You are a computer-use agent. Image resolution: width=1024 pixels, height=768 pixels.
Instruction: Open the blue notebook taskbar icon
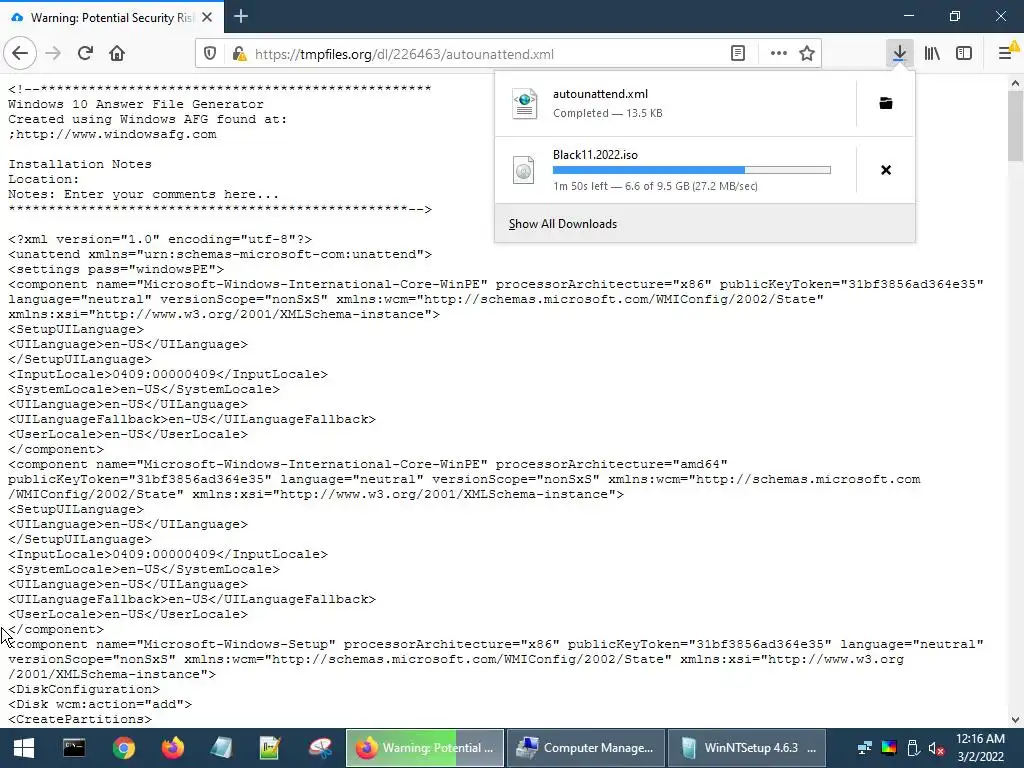coord(222,748)
